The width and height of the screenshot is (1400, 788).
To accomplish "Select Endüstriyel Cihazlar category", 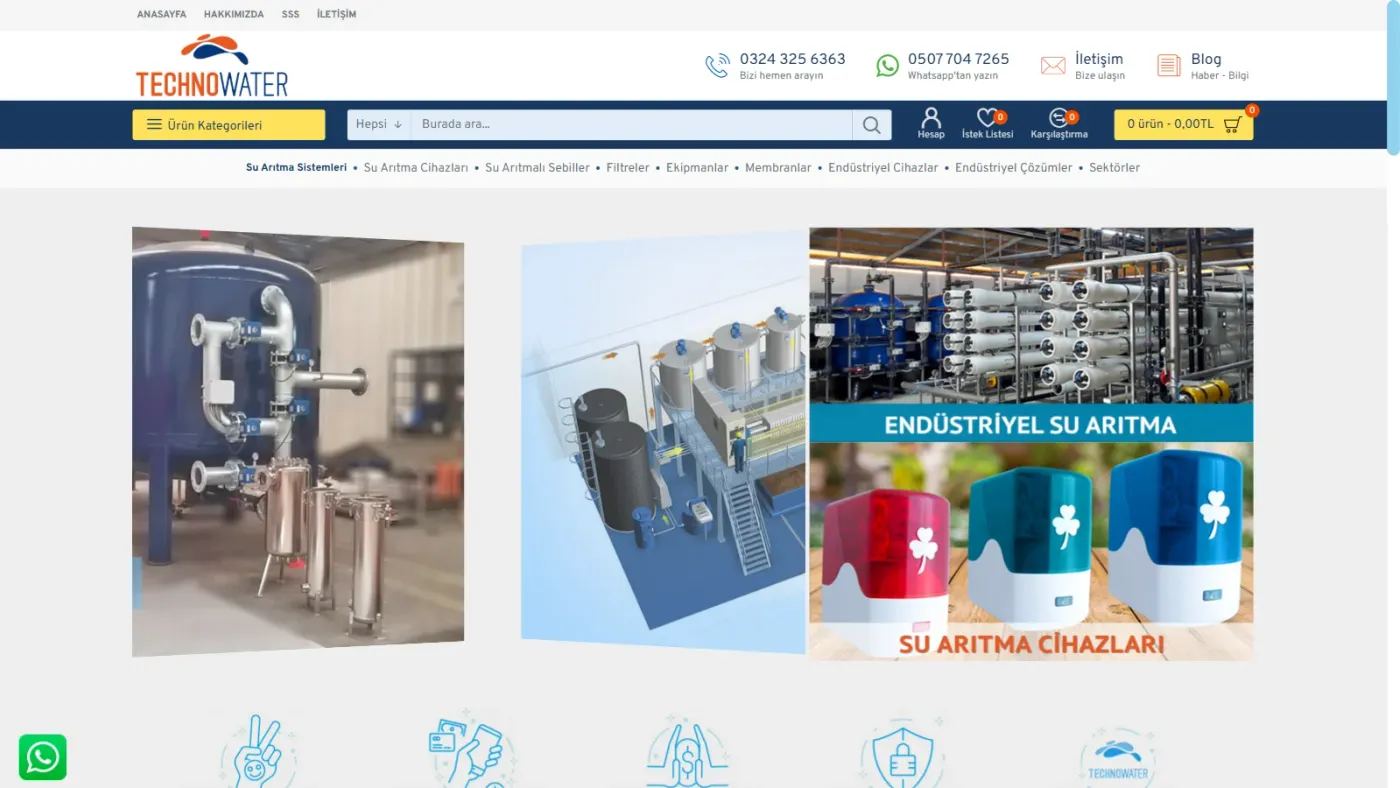I will click(x=883, y=168).
